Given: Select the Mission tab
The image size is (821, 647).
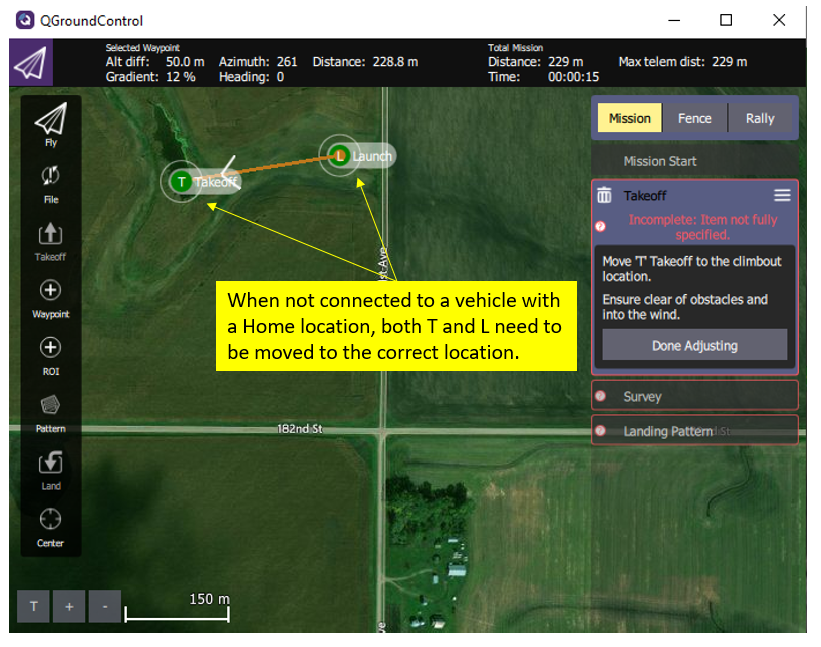Looking at the screenshot, I should (629, 118).
